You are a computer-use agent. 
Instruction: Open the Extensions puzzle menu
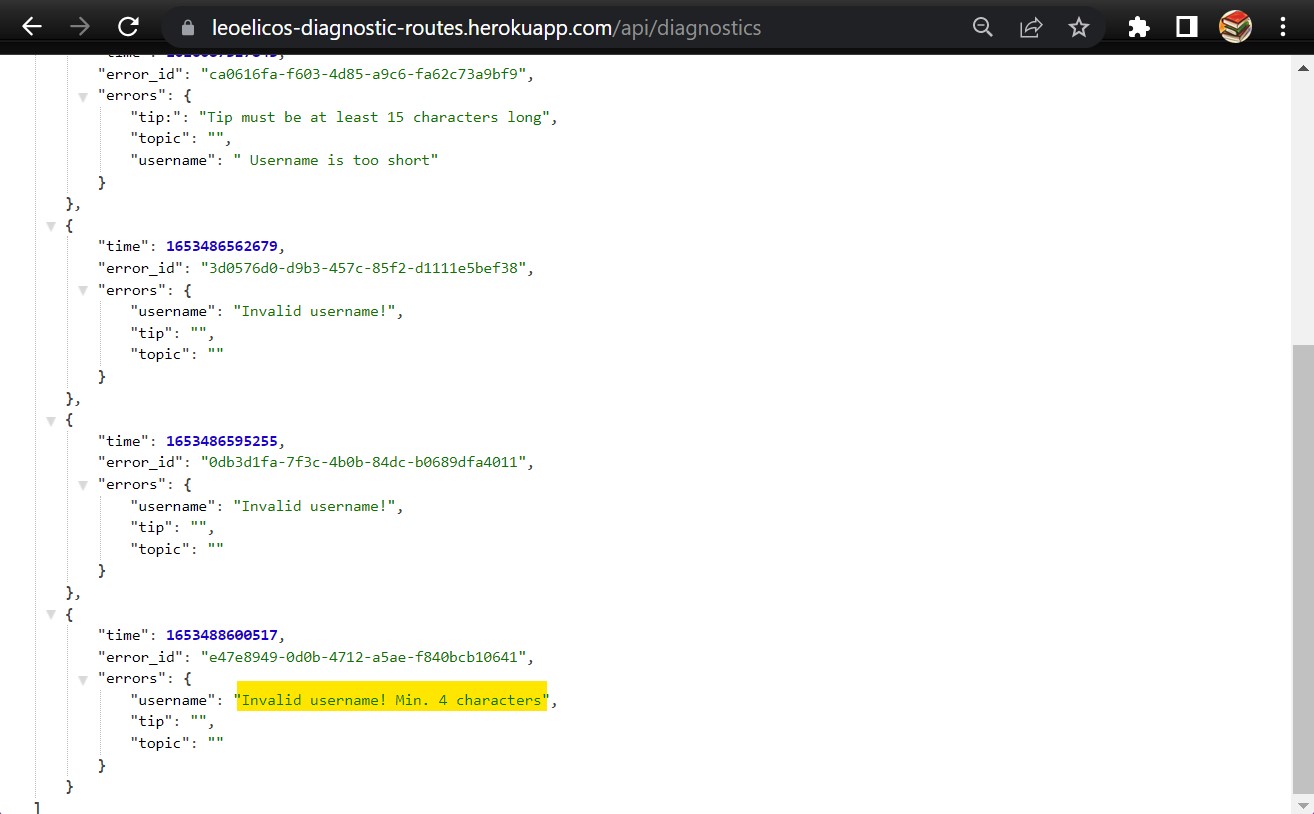pyautogui.click(x=1139, y=28)
